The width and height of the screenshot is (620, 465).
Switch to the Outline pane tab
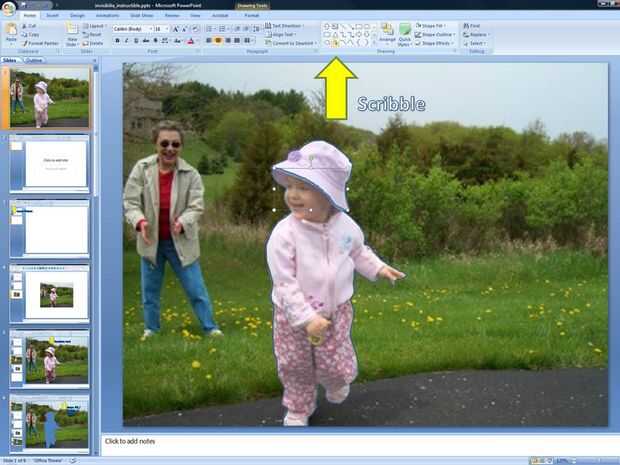pyautogui.click(x=33, y=60)
